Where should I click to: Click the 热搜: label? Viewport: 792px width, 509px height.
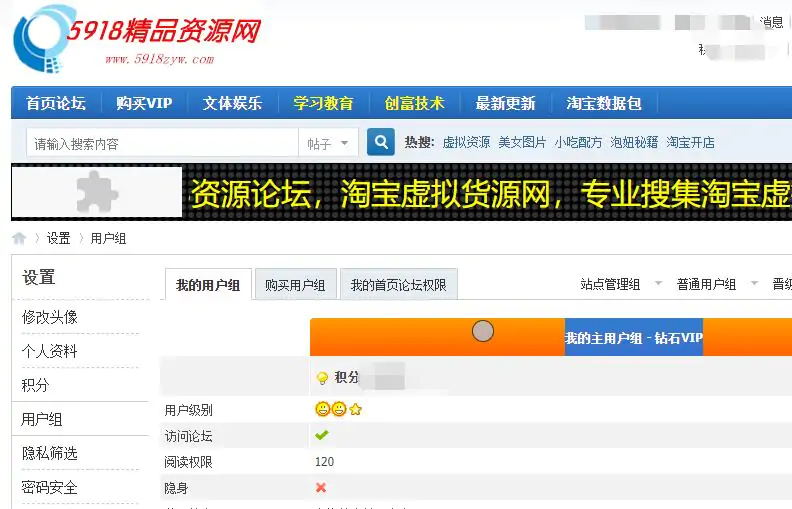click(419, 142)
